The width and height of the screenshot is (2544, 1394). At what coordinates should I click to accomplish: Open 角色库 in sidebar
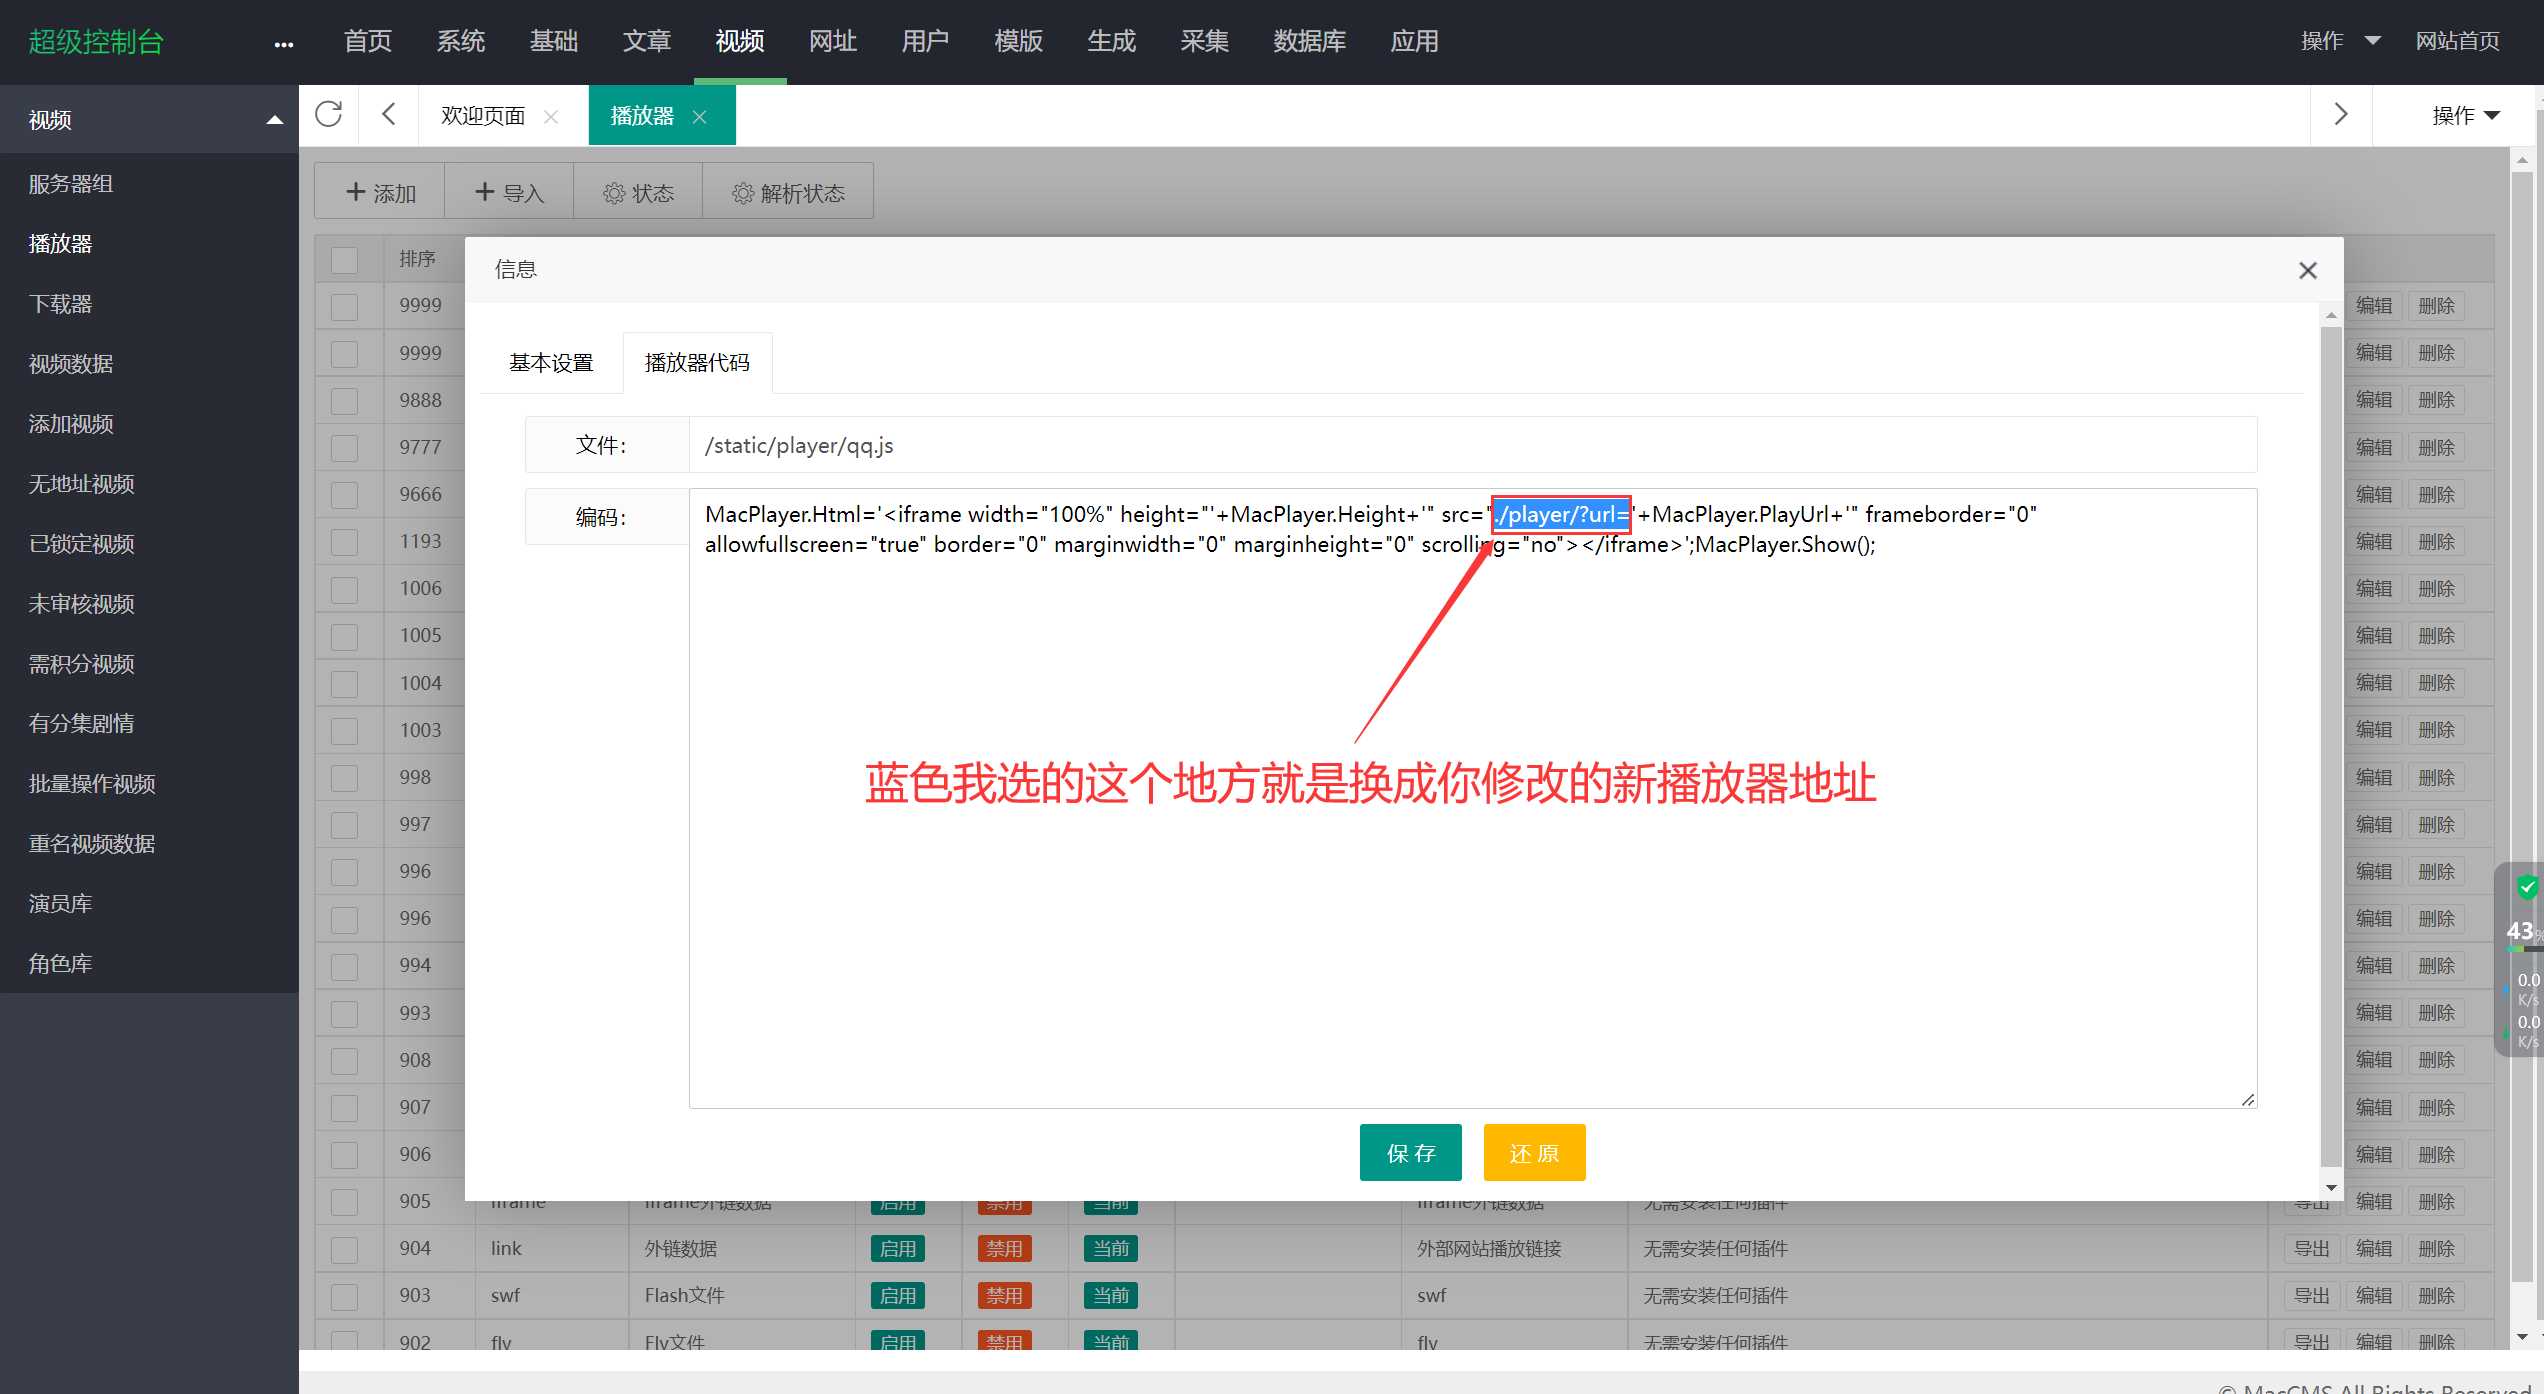pyautogui.click(x=60, y=964)
